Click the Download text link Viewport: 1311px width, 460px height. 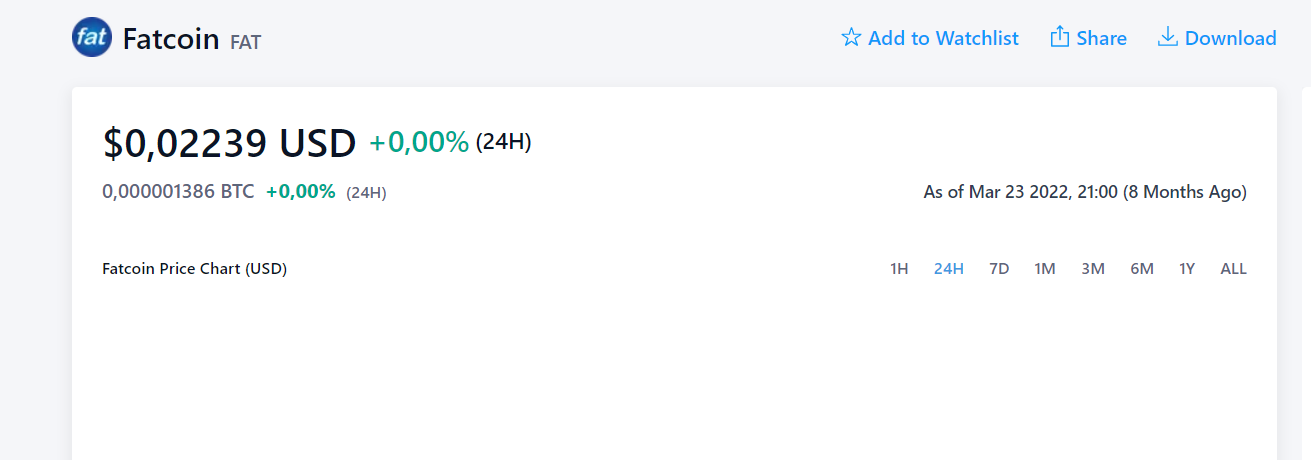click(x=1231, y=38)
